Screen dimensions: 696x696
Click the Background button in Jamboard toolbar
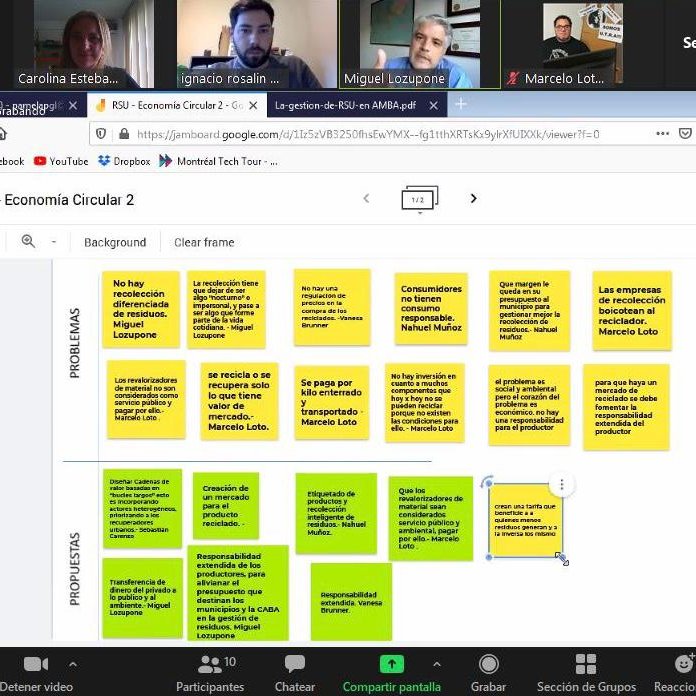click(x=115, y=242)
